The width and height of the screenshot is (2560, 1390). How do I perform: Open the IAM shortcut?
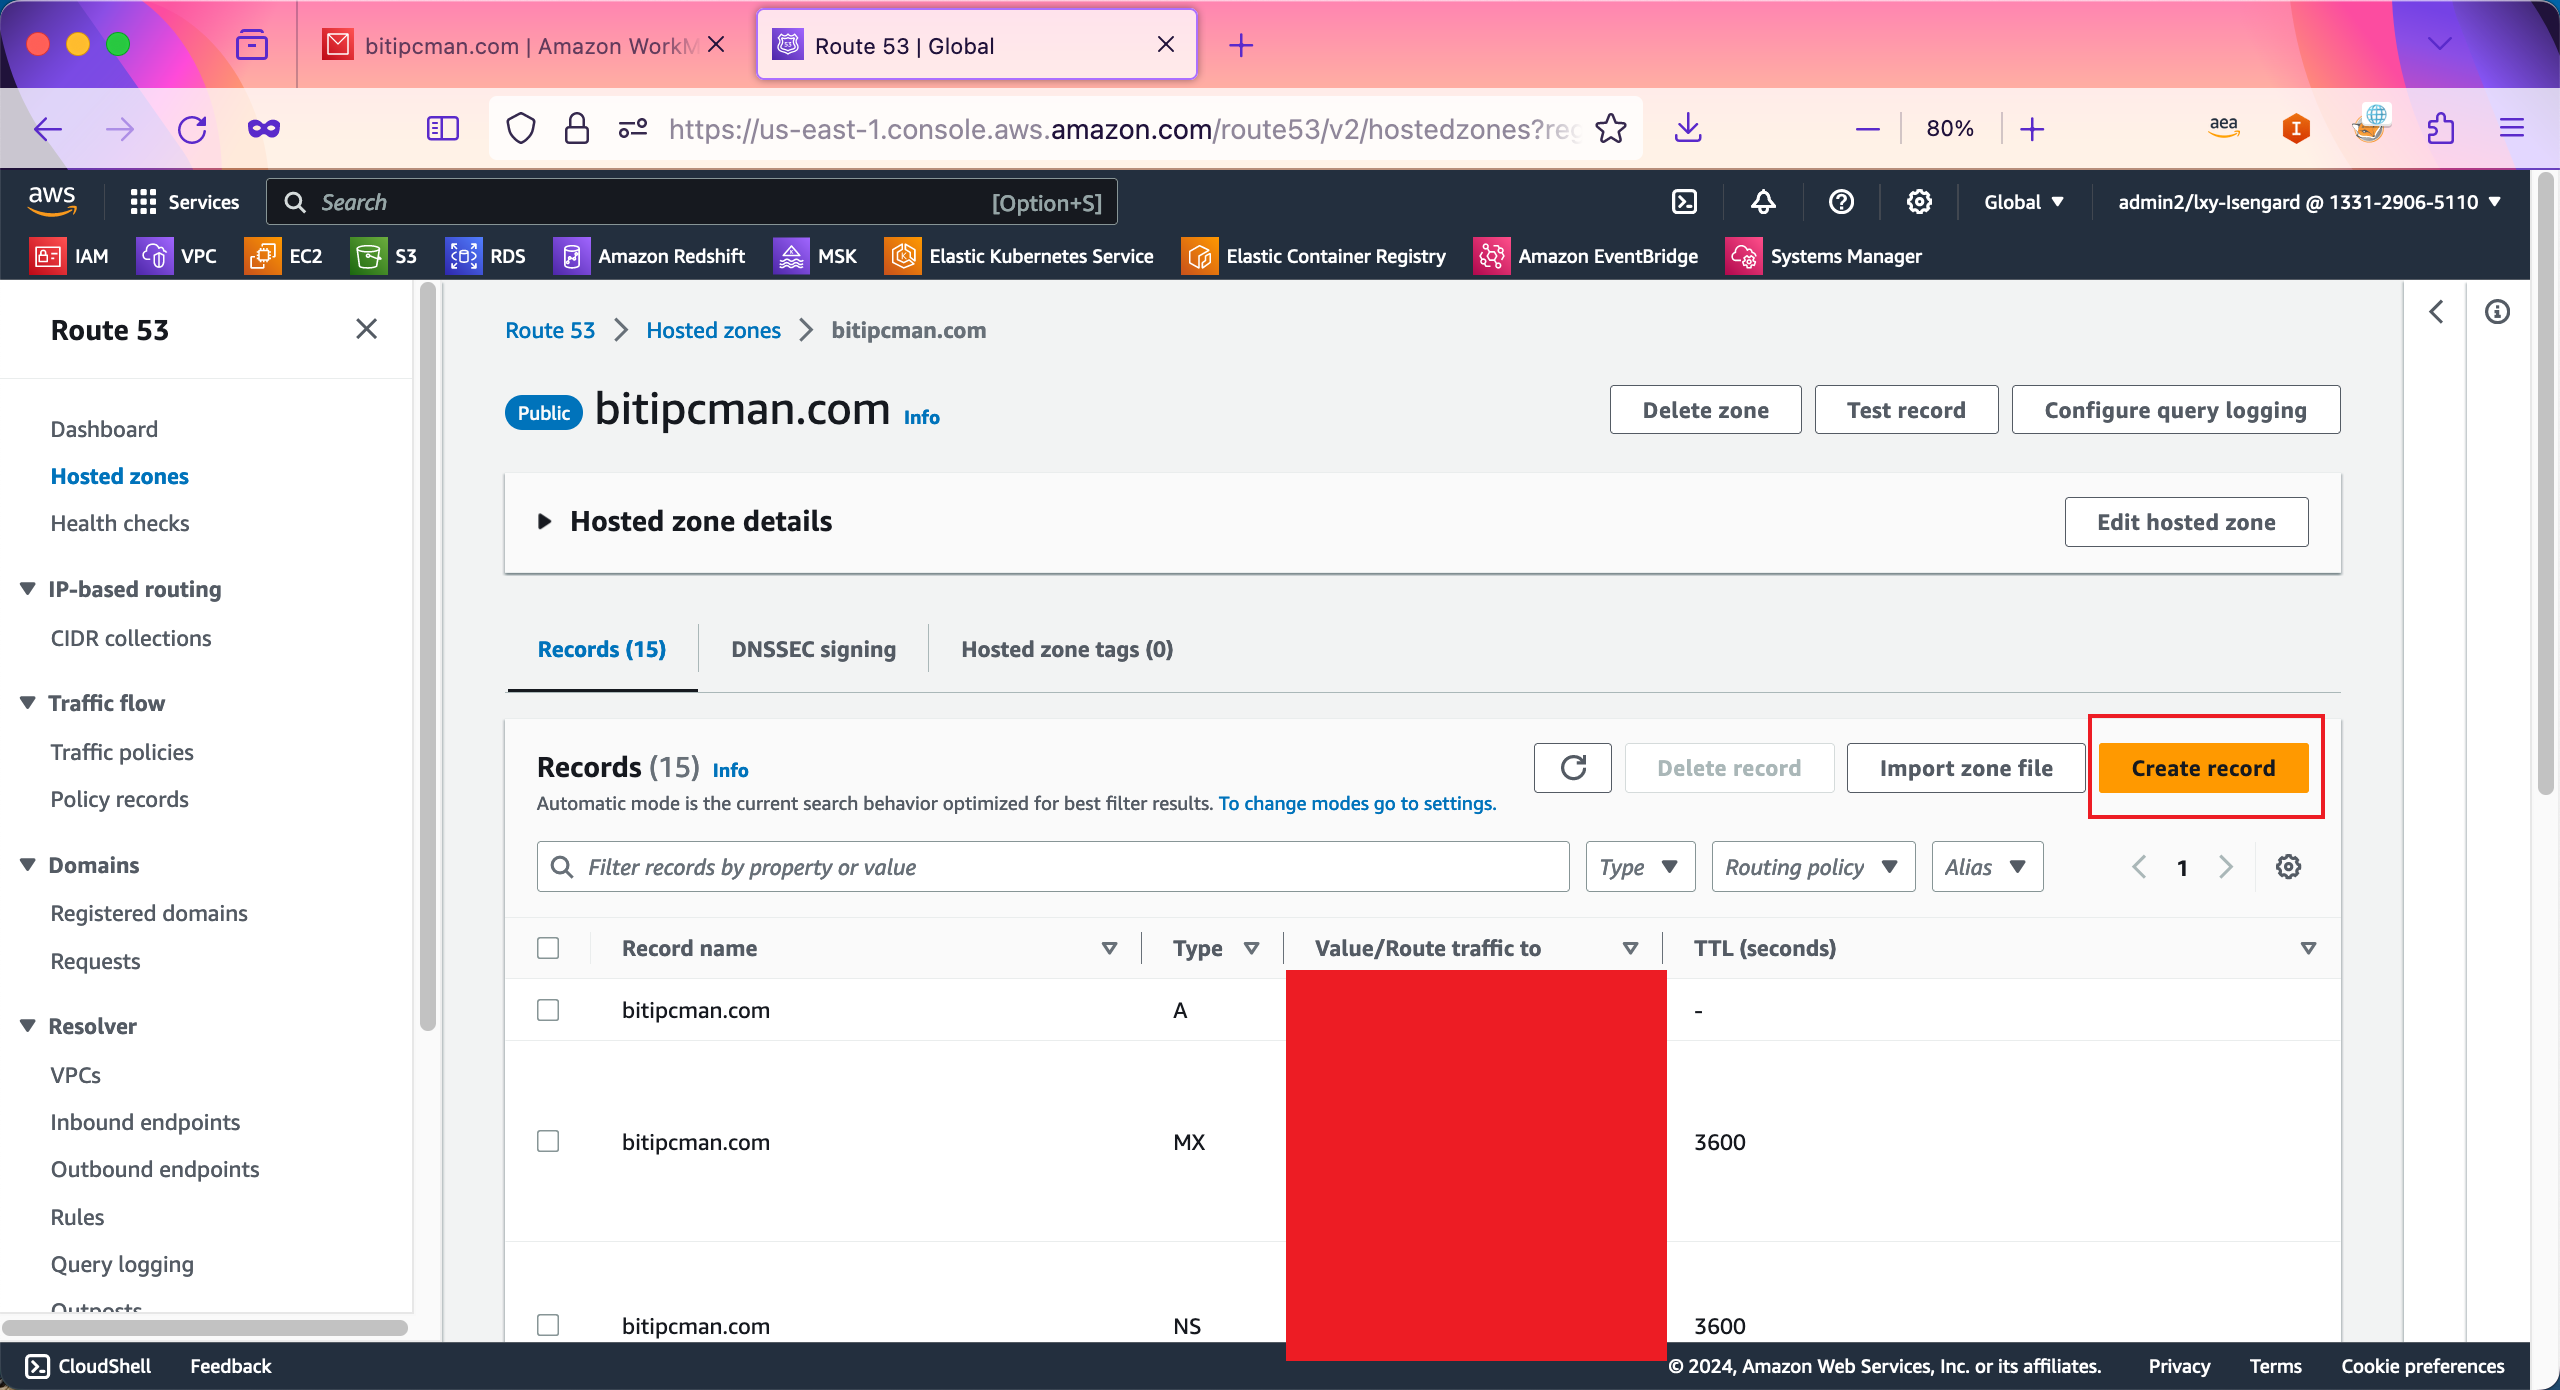click(69, 256)
